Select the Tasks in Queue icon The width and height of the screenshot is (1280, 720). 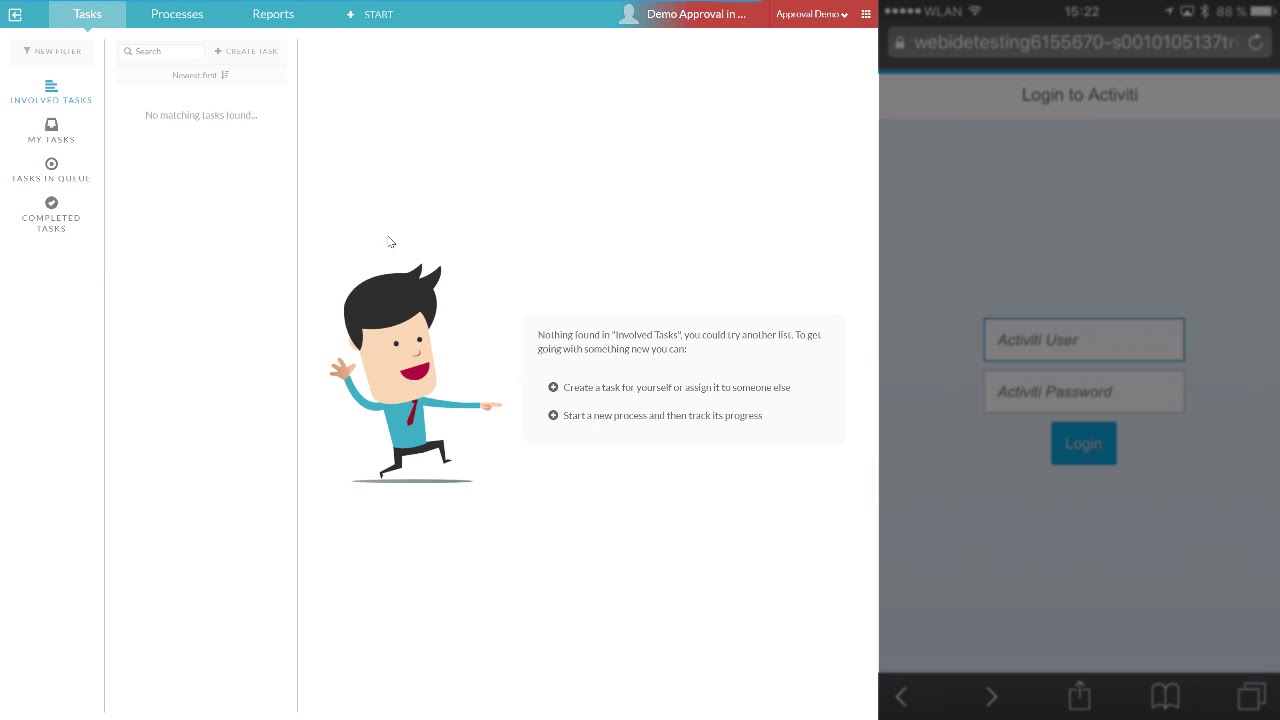pos(51,164)
